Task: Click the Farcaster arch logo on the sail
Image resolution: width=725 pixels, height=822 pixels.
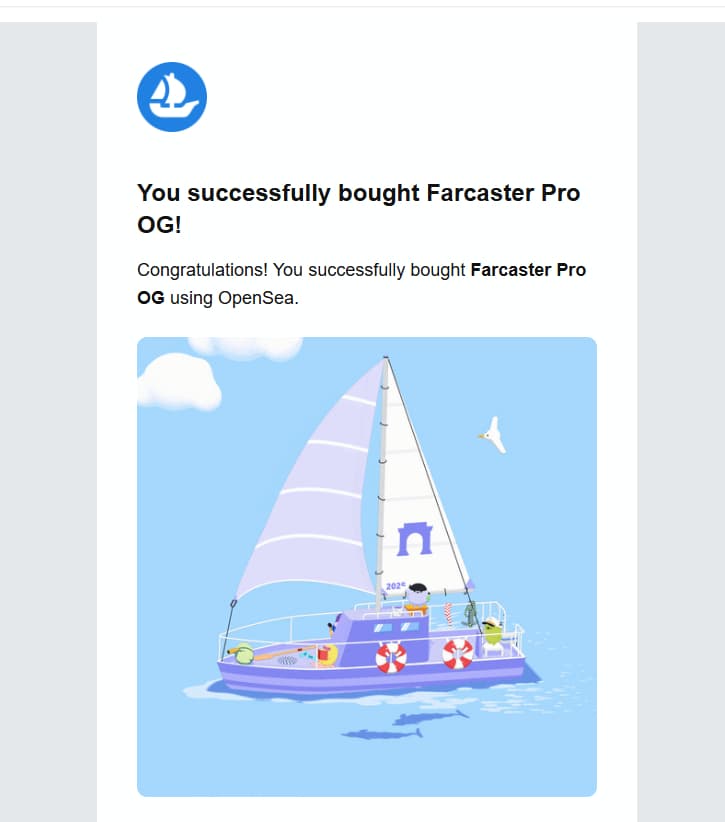Action: coord(414,538)
